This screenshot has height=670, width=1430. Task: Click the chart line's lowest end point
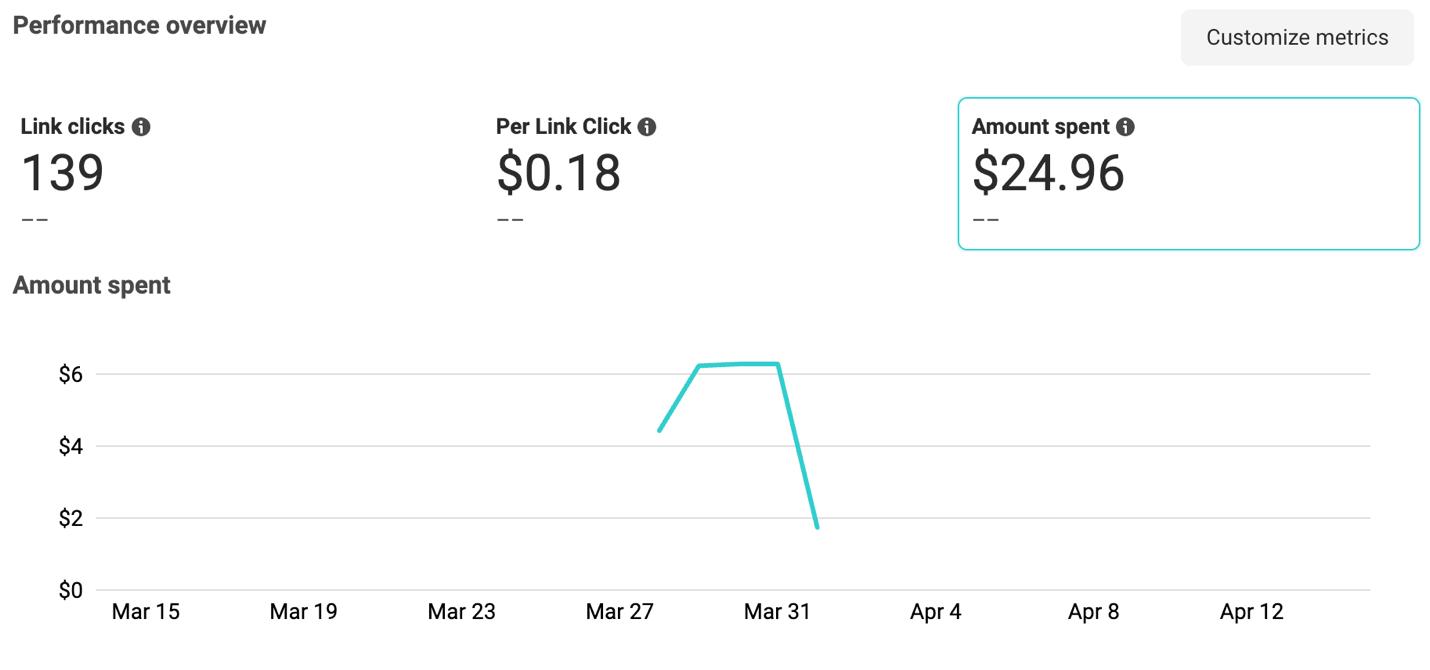pyautogui.click(x=817, y=526)
